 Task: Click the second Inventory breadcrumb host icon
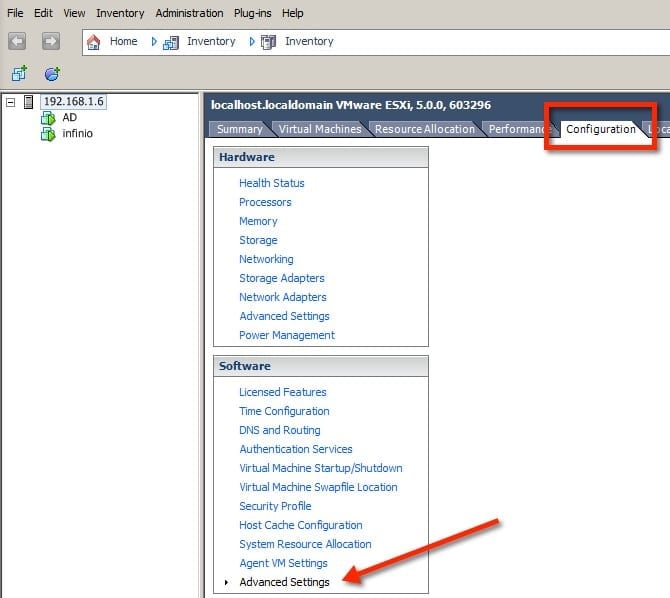(x=268, y=42)
